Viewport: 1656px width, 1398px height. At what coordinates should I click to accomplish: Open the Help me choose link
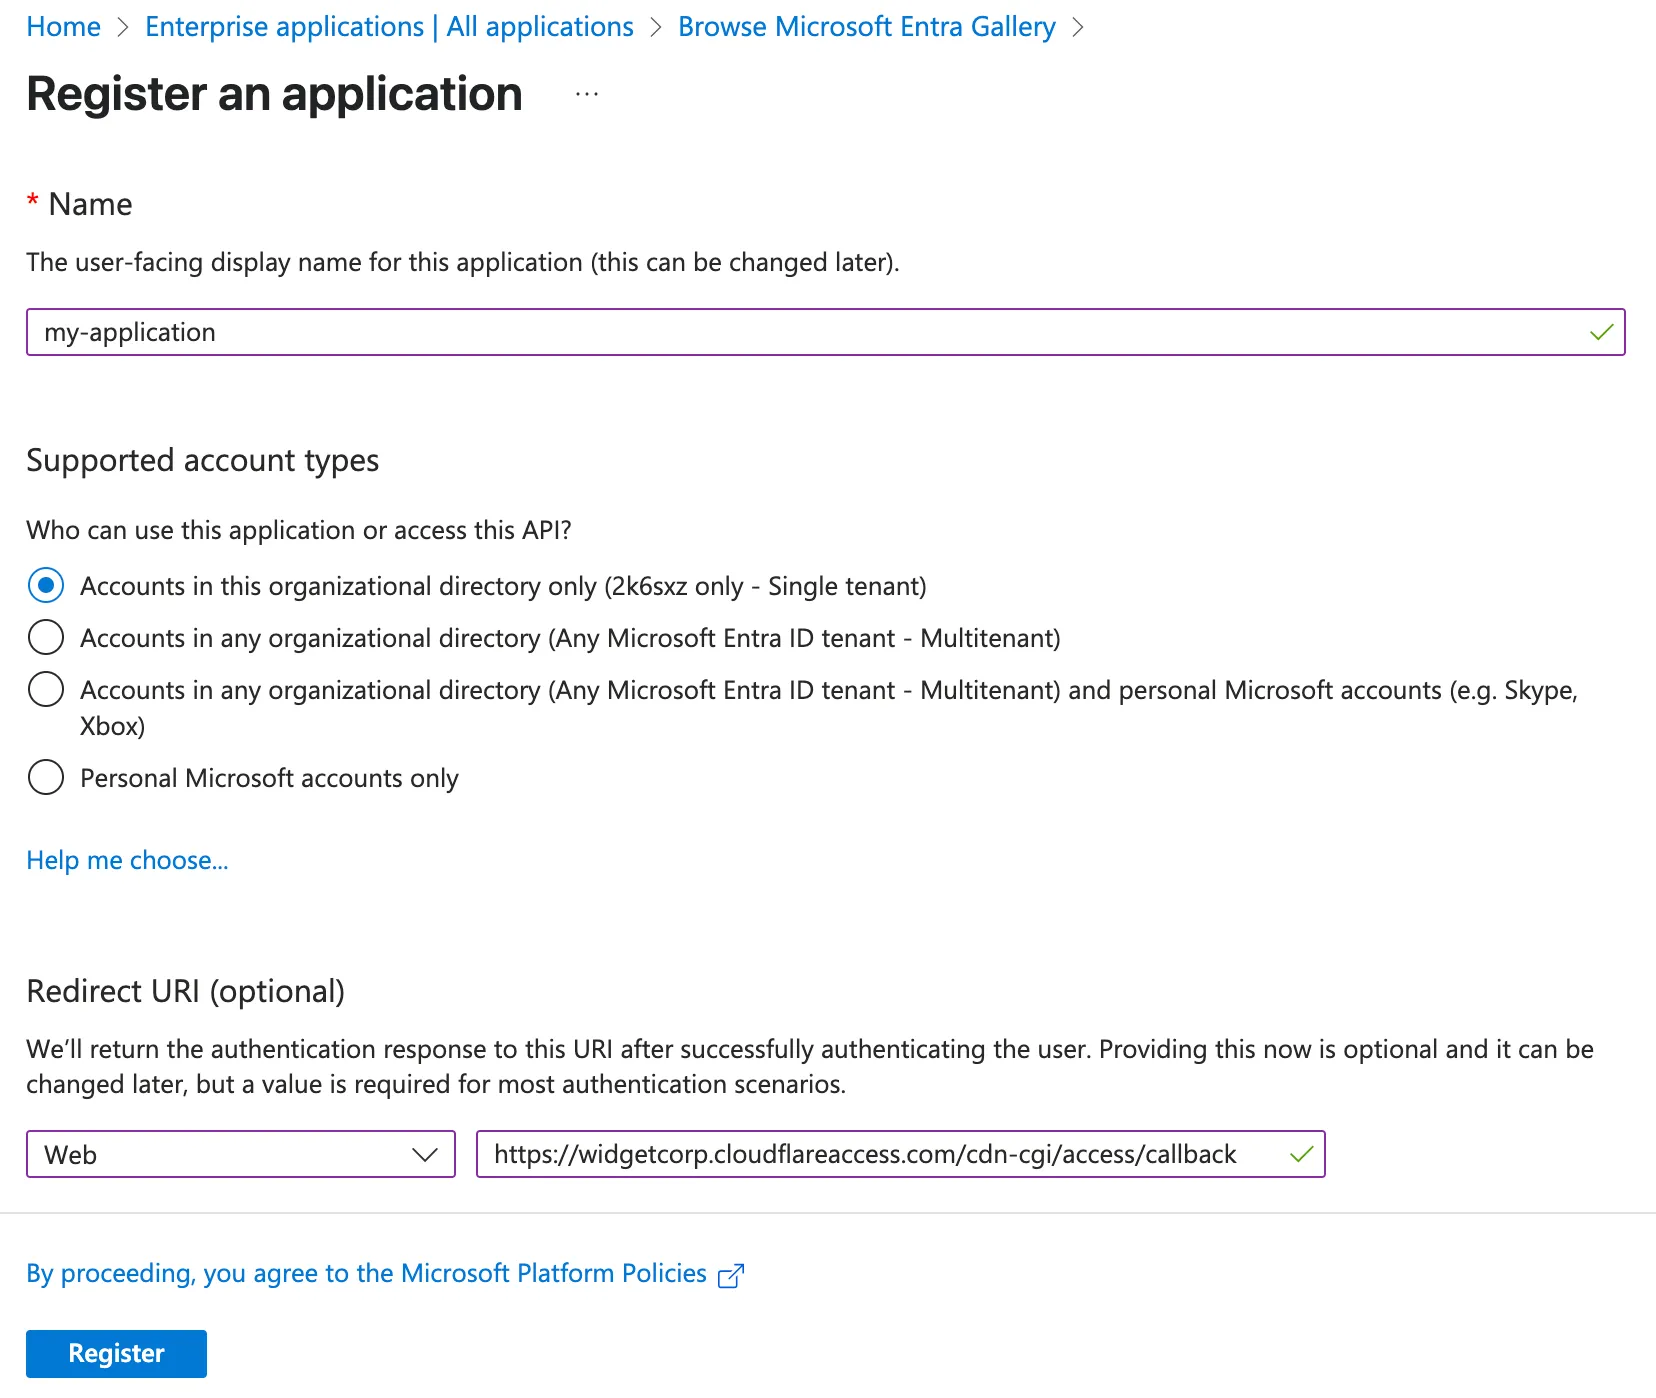point(127,860)
